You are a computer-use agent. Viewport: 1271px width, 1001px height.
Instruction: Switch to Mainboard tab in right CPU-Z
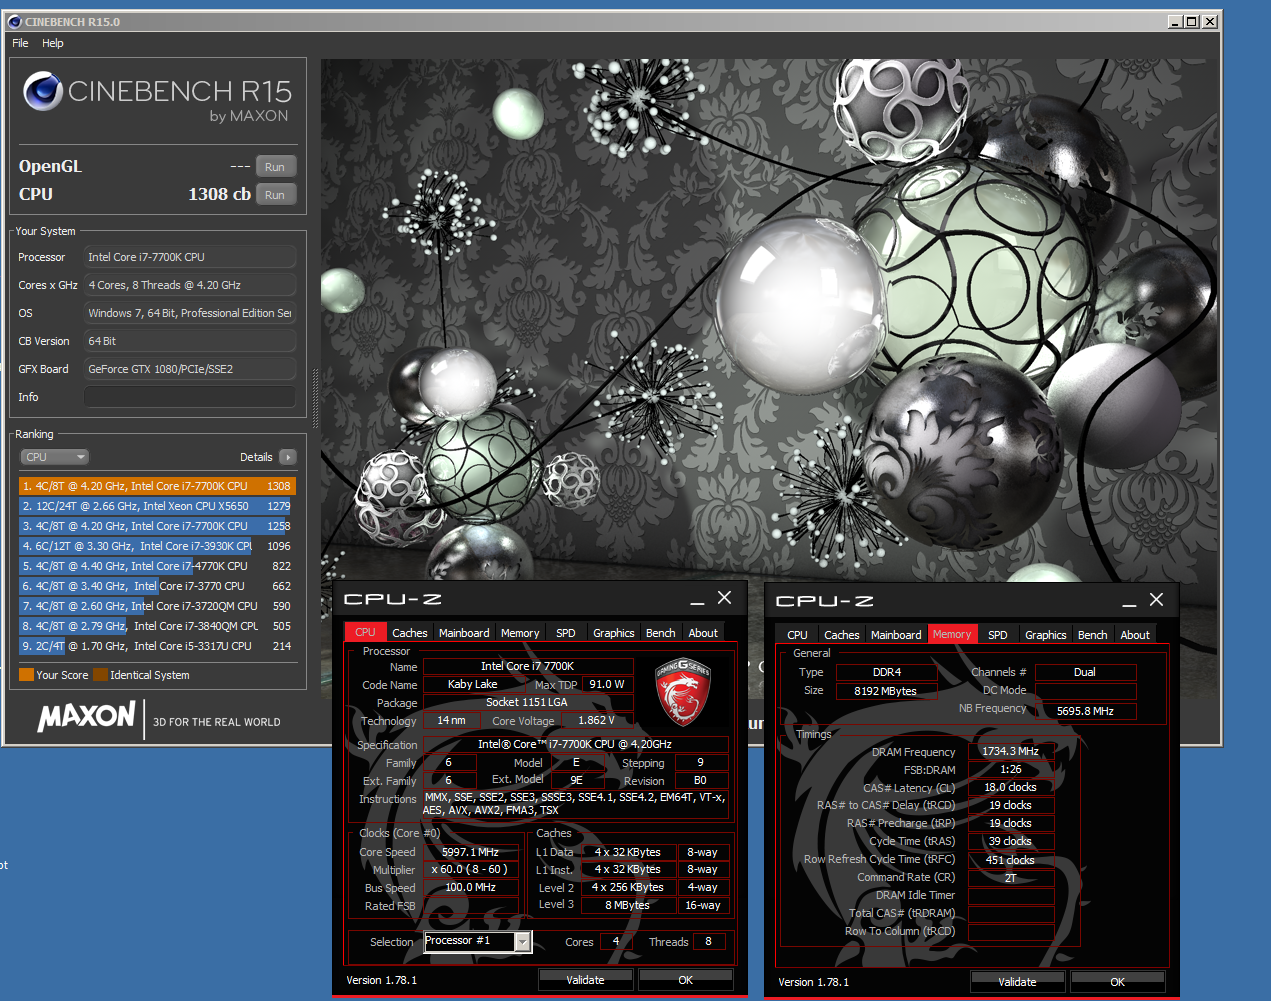[x=896, y=635]
